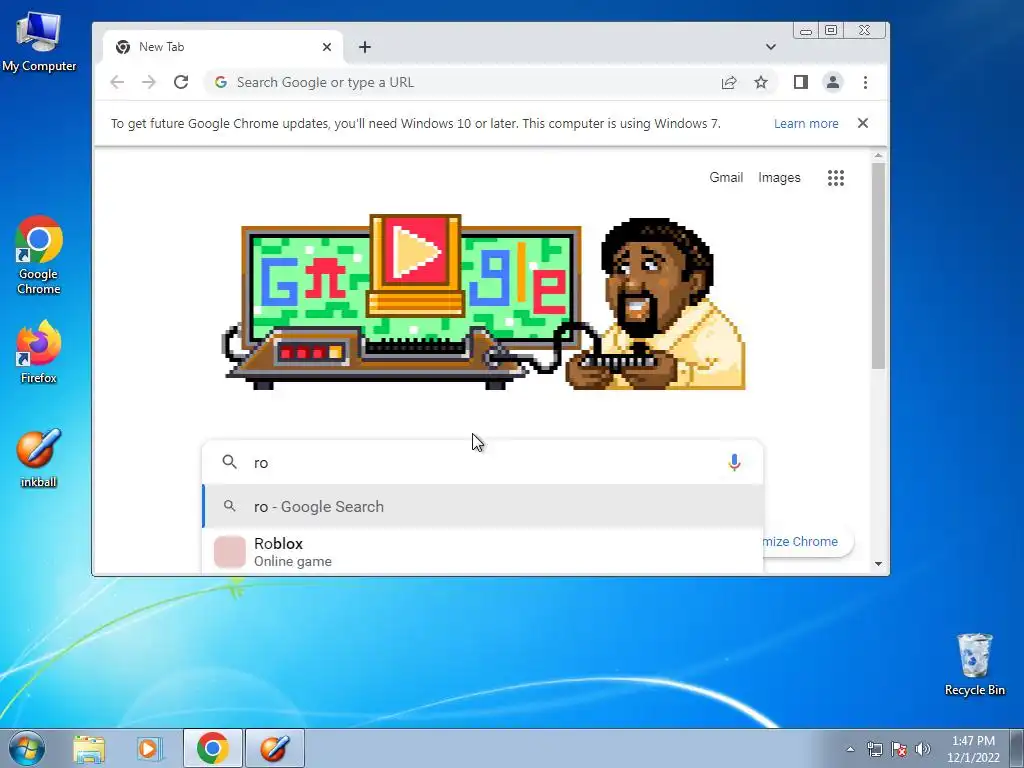
Task: Click the magnifier icon in search box
Action: point(229,462)
